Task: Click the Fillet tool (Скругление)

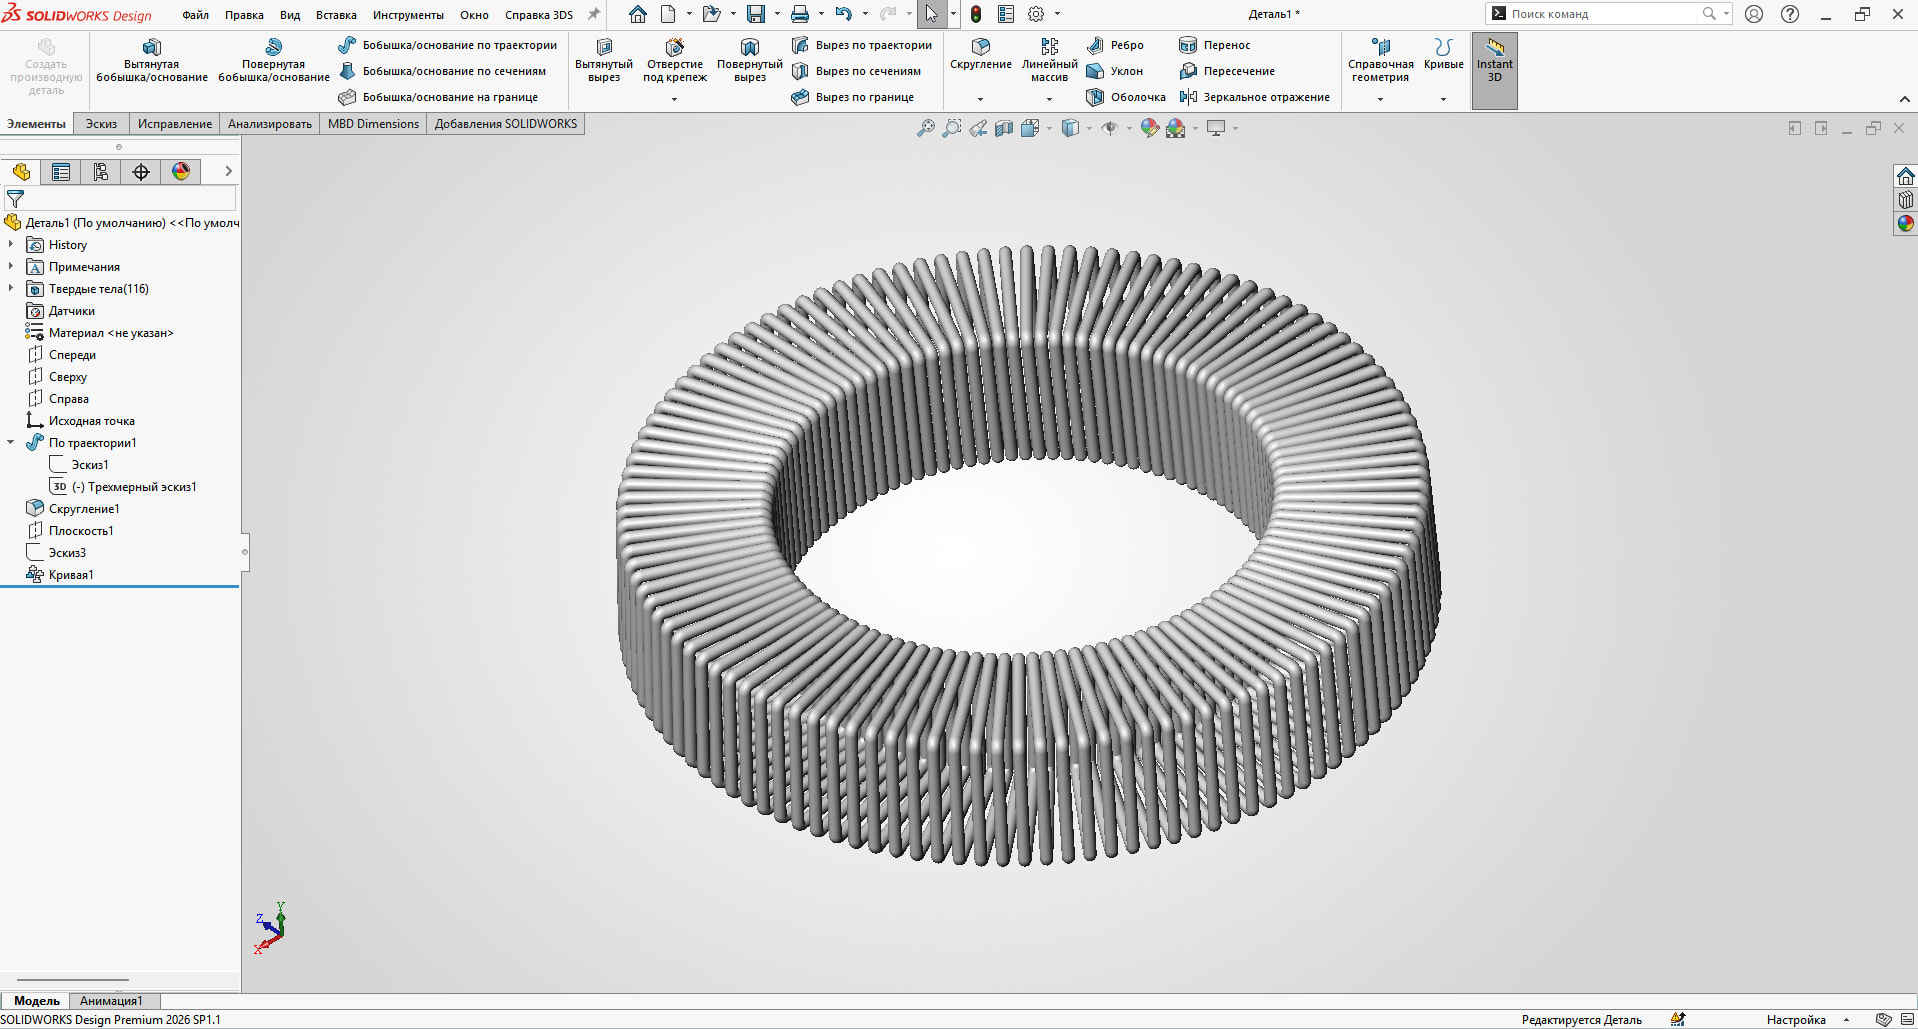Action: pos(980,48)
